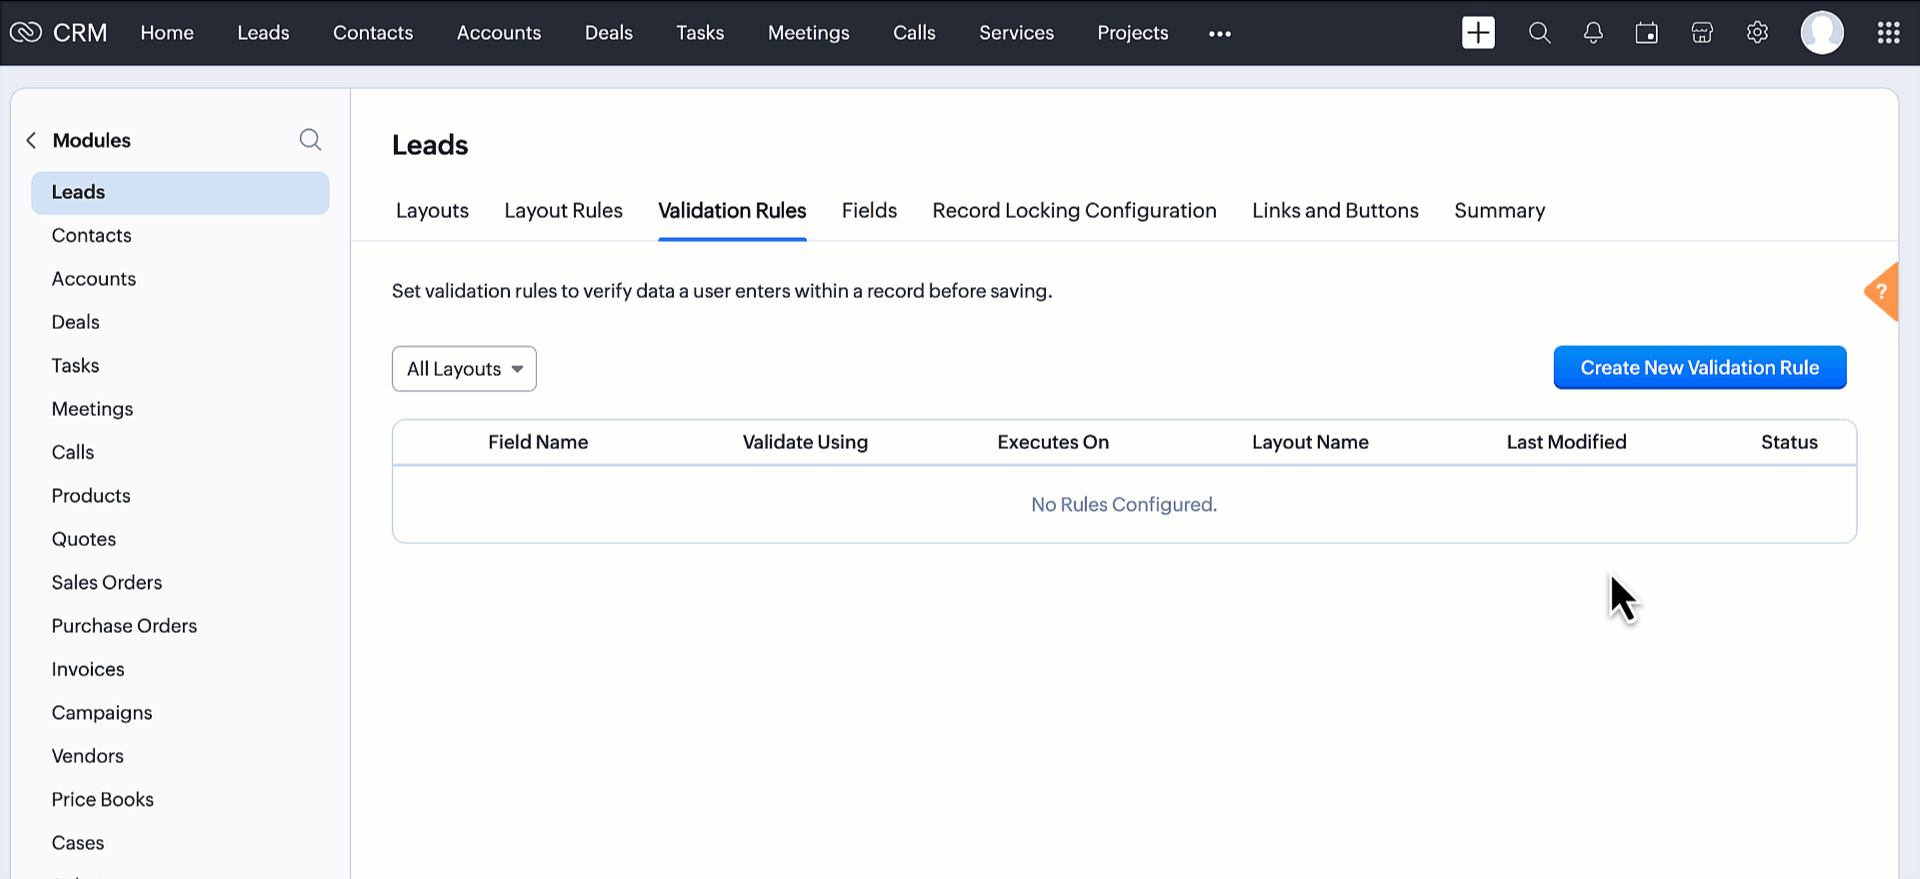Open the notifications bell icon
This screenshot has width=1920, height=879.
(1593, 33)
